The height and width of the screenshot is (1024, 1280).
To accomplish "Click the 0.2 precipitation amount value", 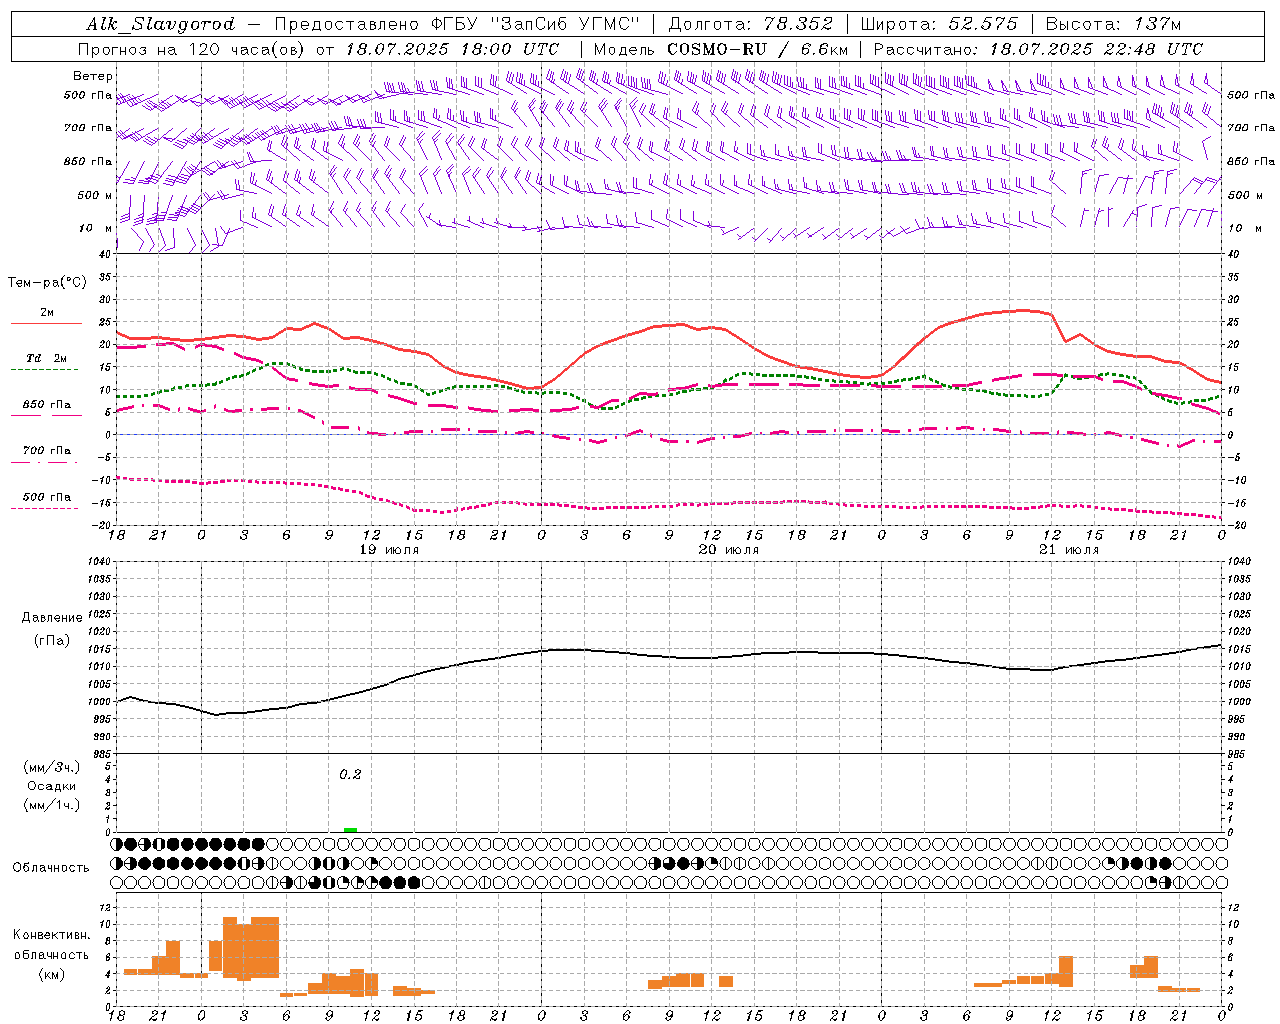I will point(350,775).
